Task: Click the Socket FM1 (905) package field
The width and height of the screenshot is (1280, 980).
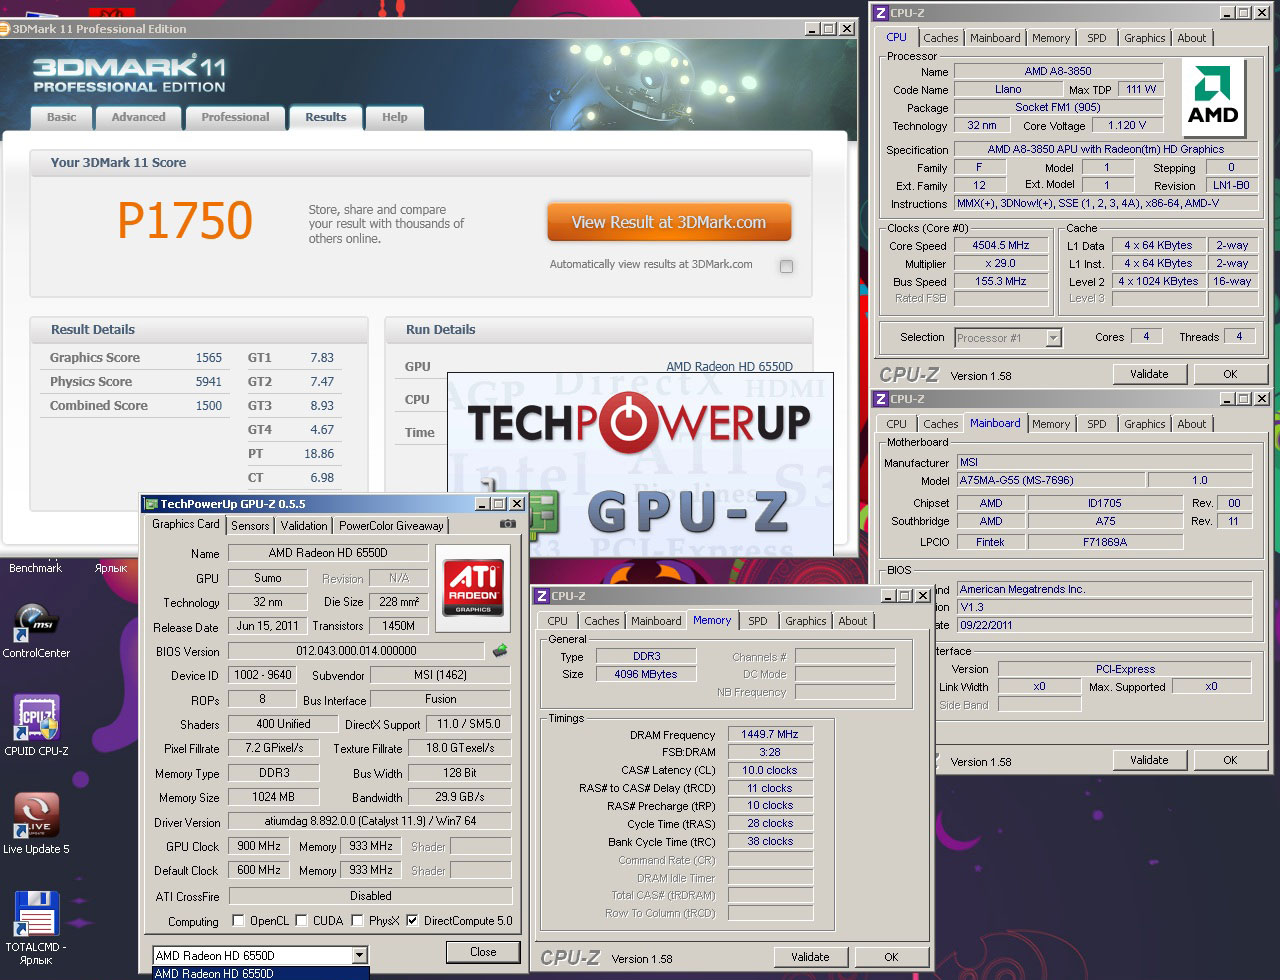Action: click(x=1058, y=108)
